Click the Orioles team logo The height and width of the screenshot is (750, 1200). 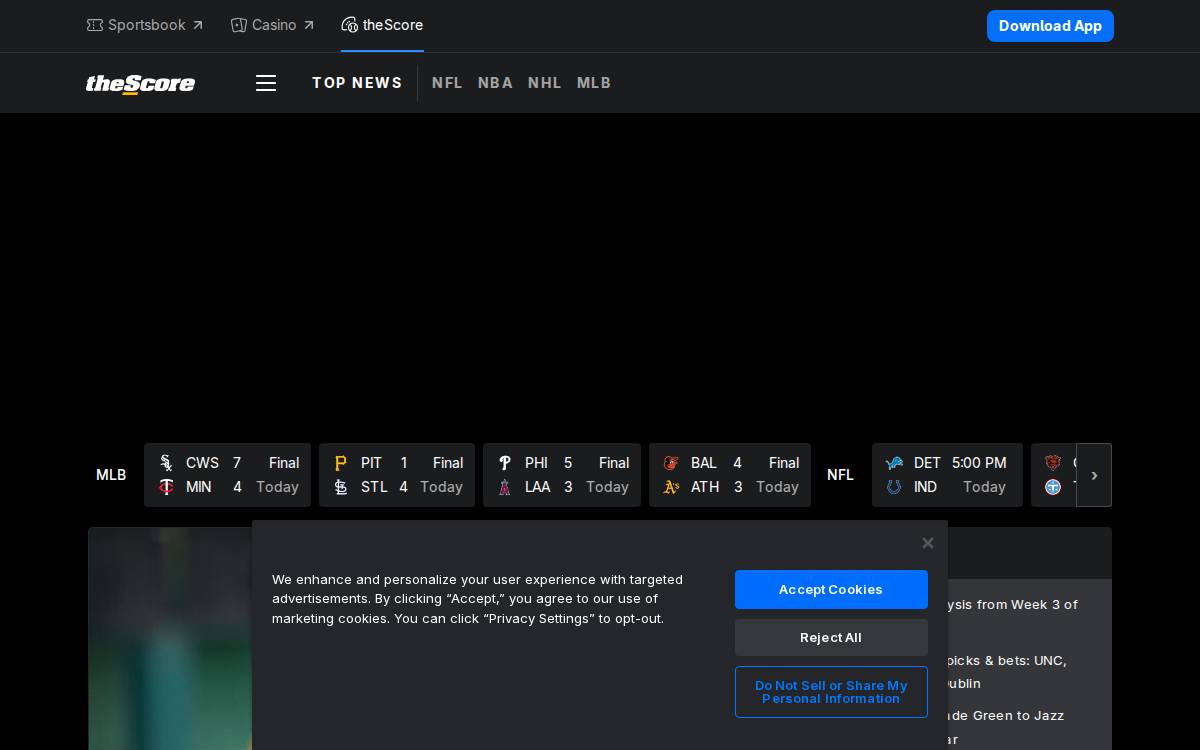[x=671, y=463]
